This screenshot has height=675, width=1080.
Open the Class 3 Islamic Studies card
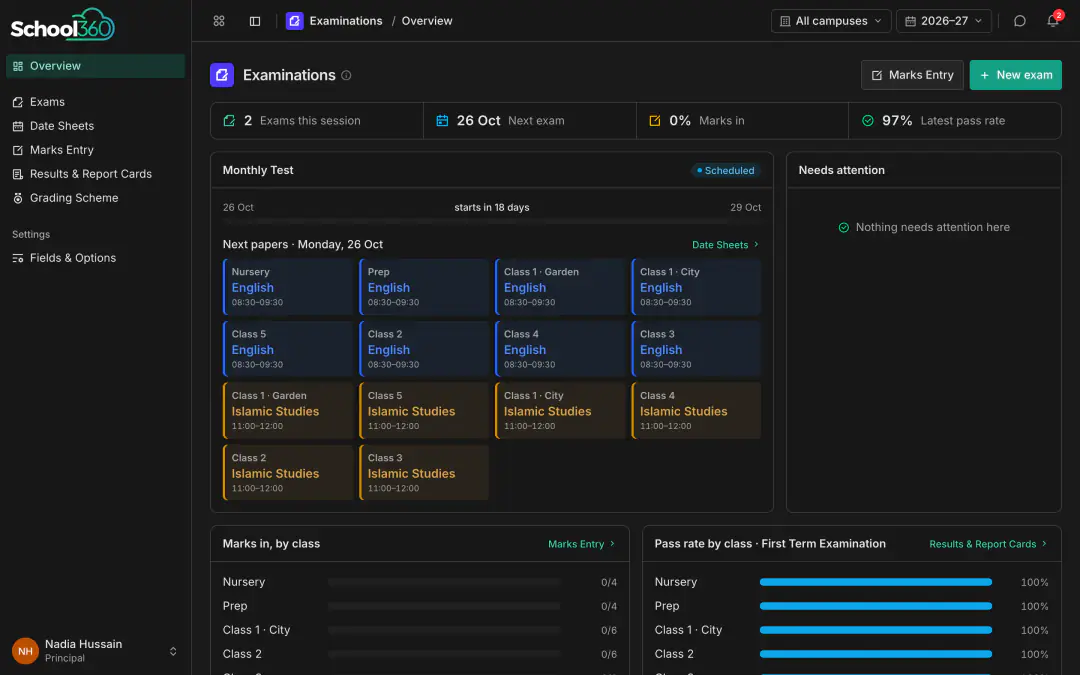(x=424, y=472)
